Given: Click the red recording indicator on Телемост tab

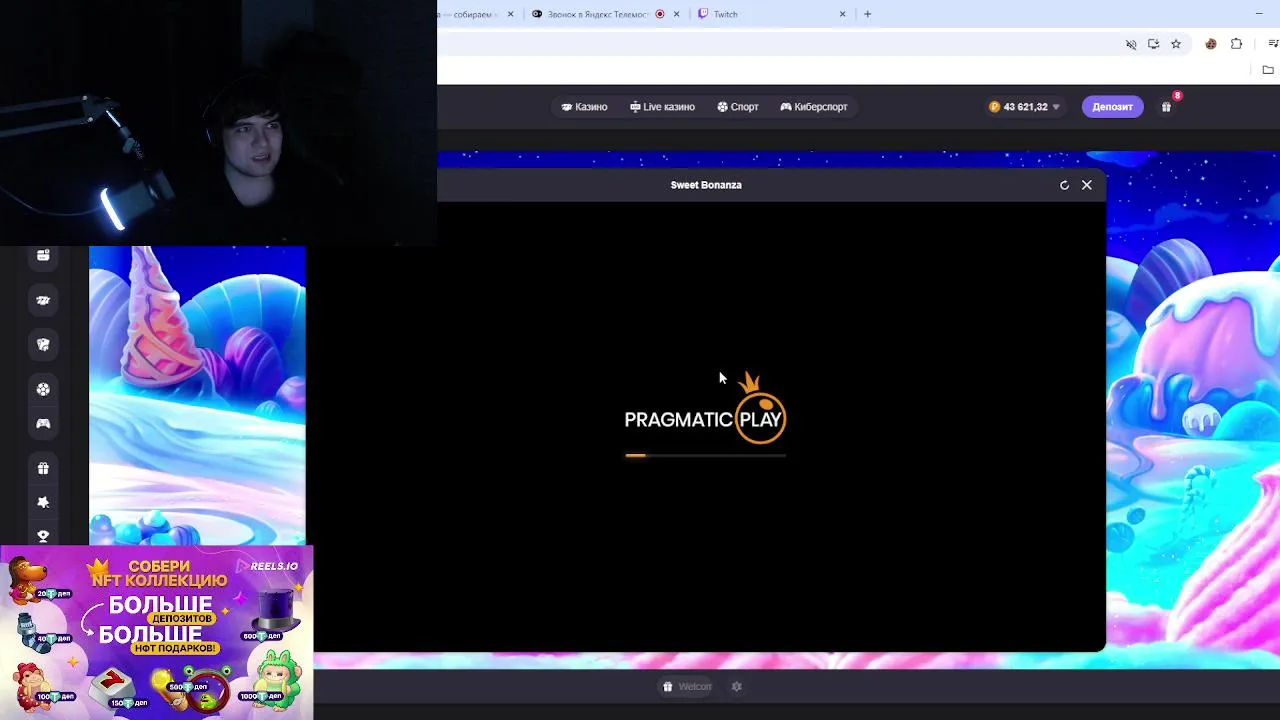Looking at the screenshot, I should click(659, 14).
